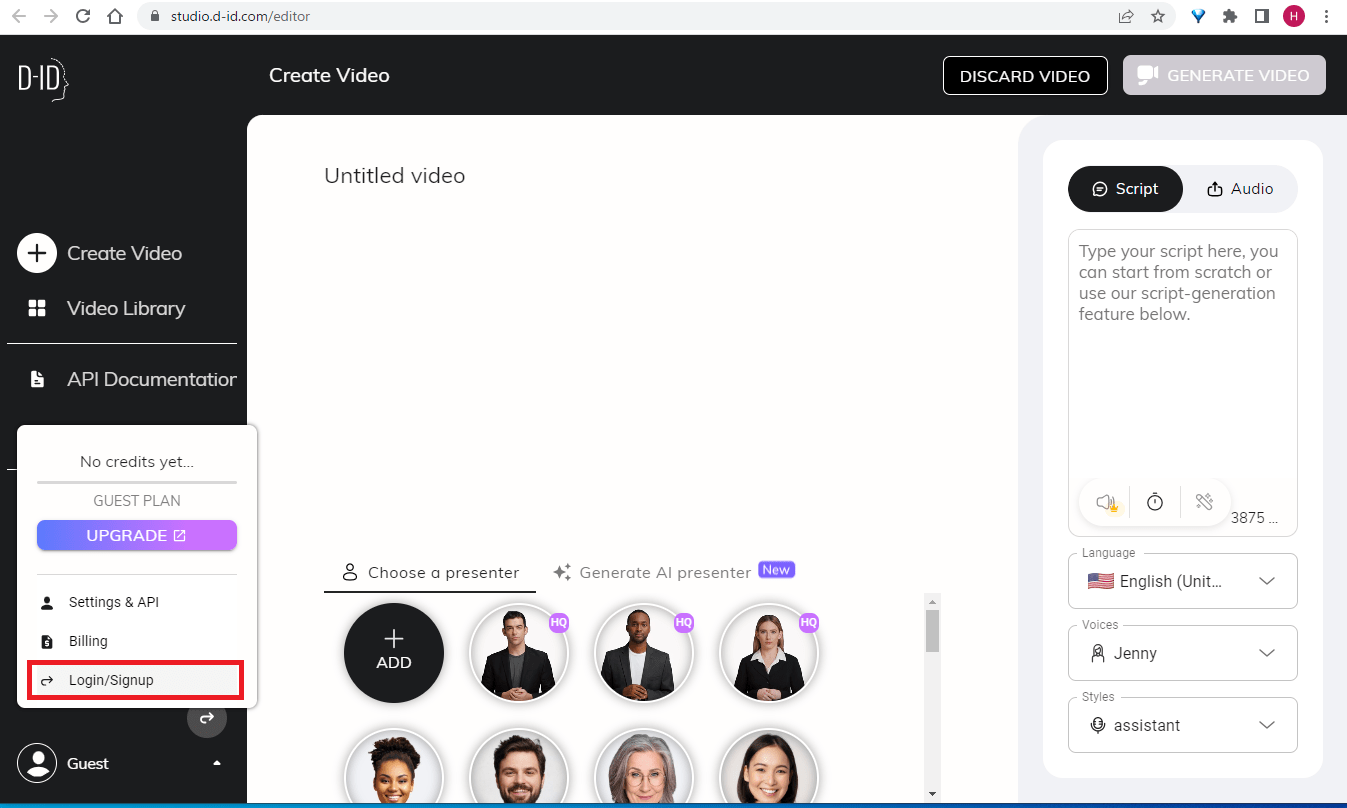
Task: Select the curly-haired woman presenter
Action: coord(394,766)
